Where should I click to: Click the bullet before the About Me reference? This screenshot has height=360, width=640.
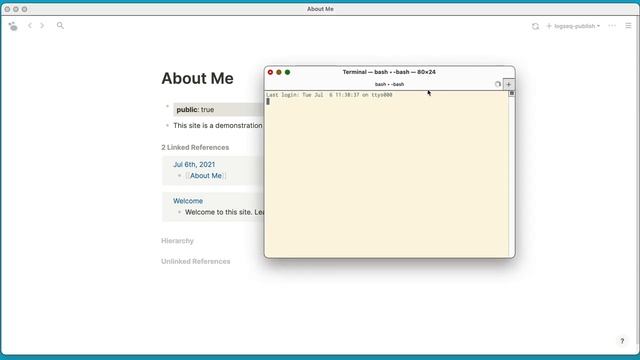(x=180, y=176)
